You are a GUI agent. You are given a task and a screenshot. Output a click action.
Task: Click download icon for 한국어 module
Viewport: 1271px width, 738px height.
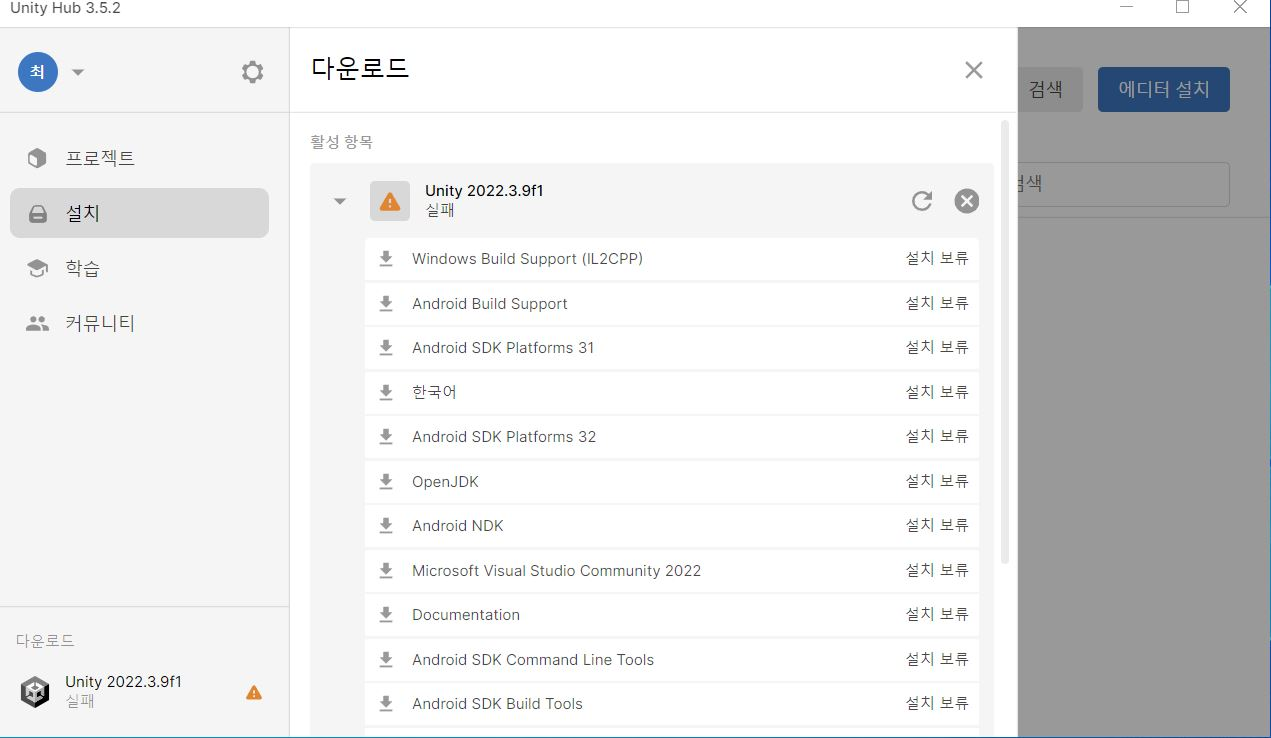pyautogui.click(x=386, y=393)
